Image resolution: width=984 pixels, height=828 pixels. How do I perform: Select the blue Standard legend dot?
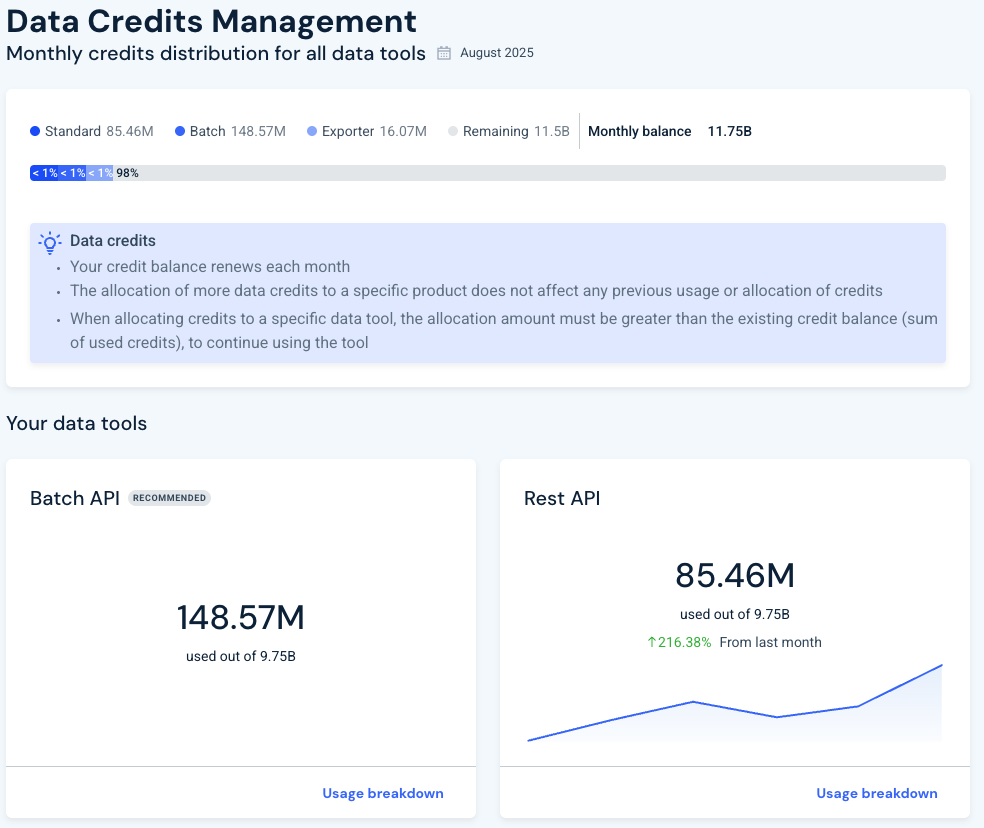36,131
